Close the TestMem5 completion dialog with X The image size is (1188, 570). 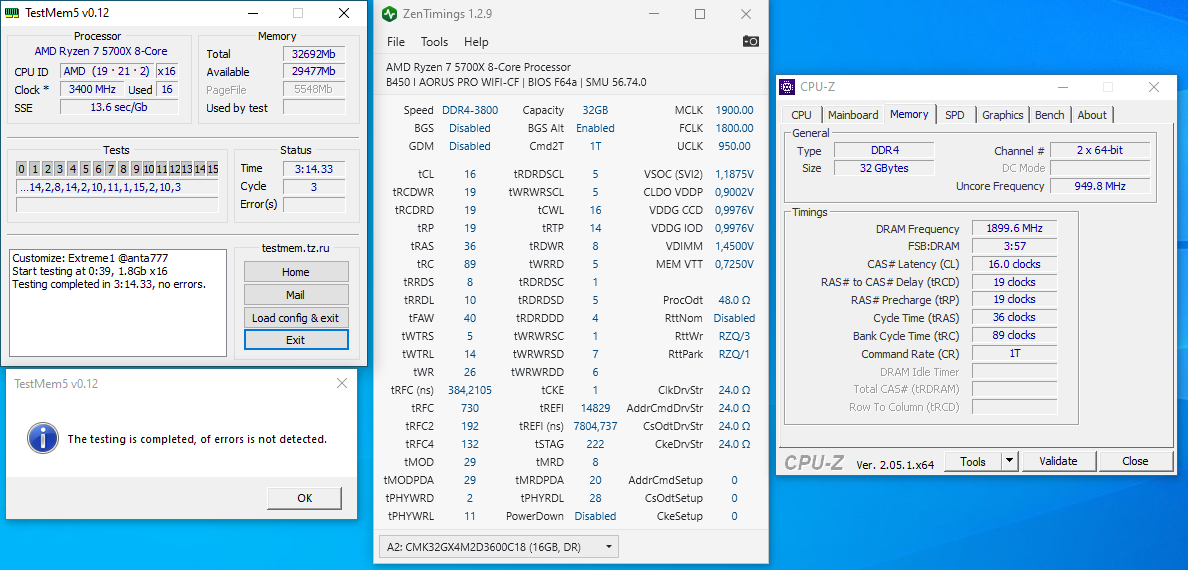(342, 384)
